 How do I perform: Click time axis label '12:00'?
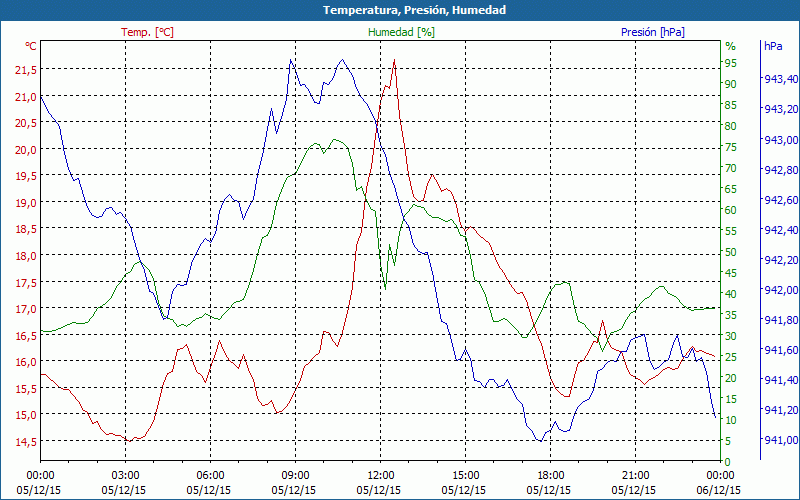pos(380,476)
